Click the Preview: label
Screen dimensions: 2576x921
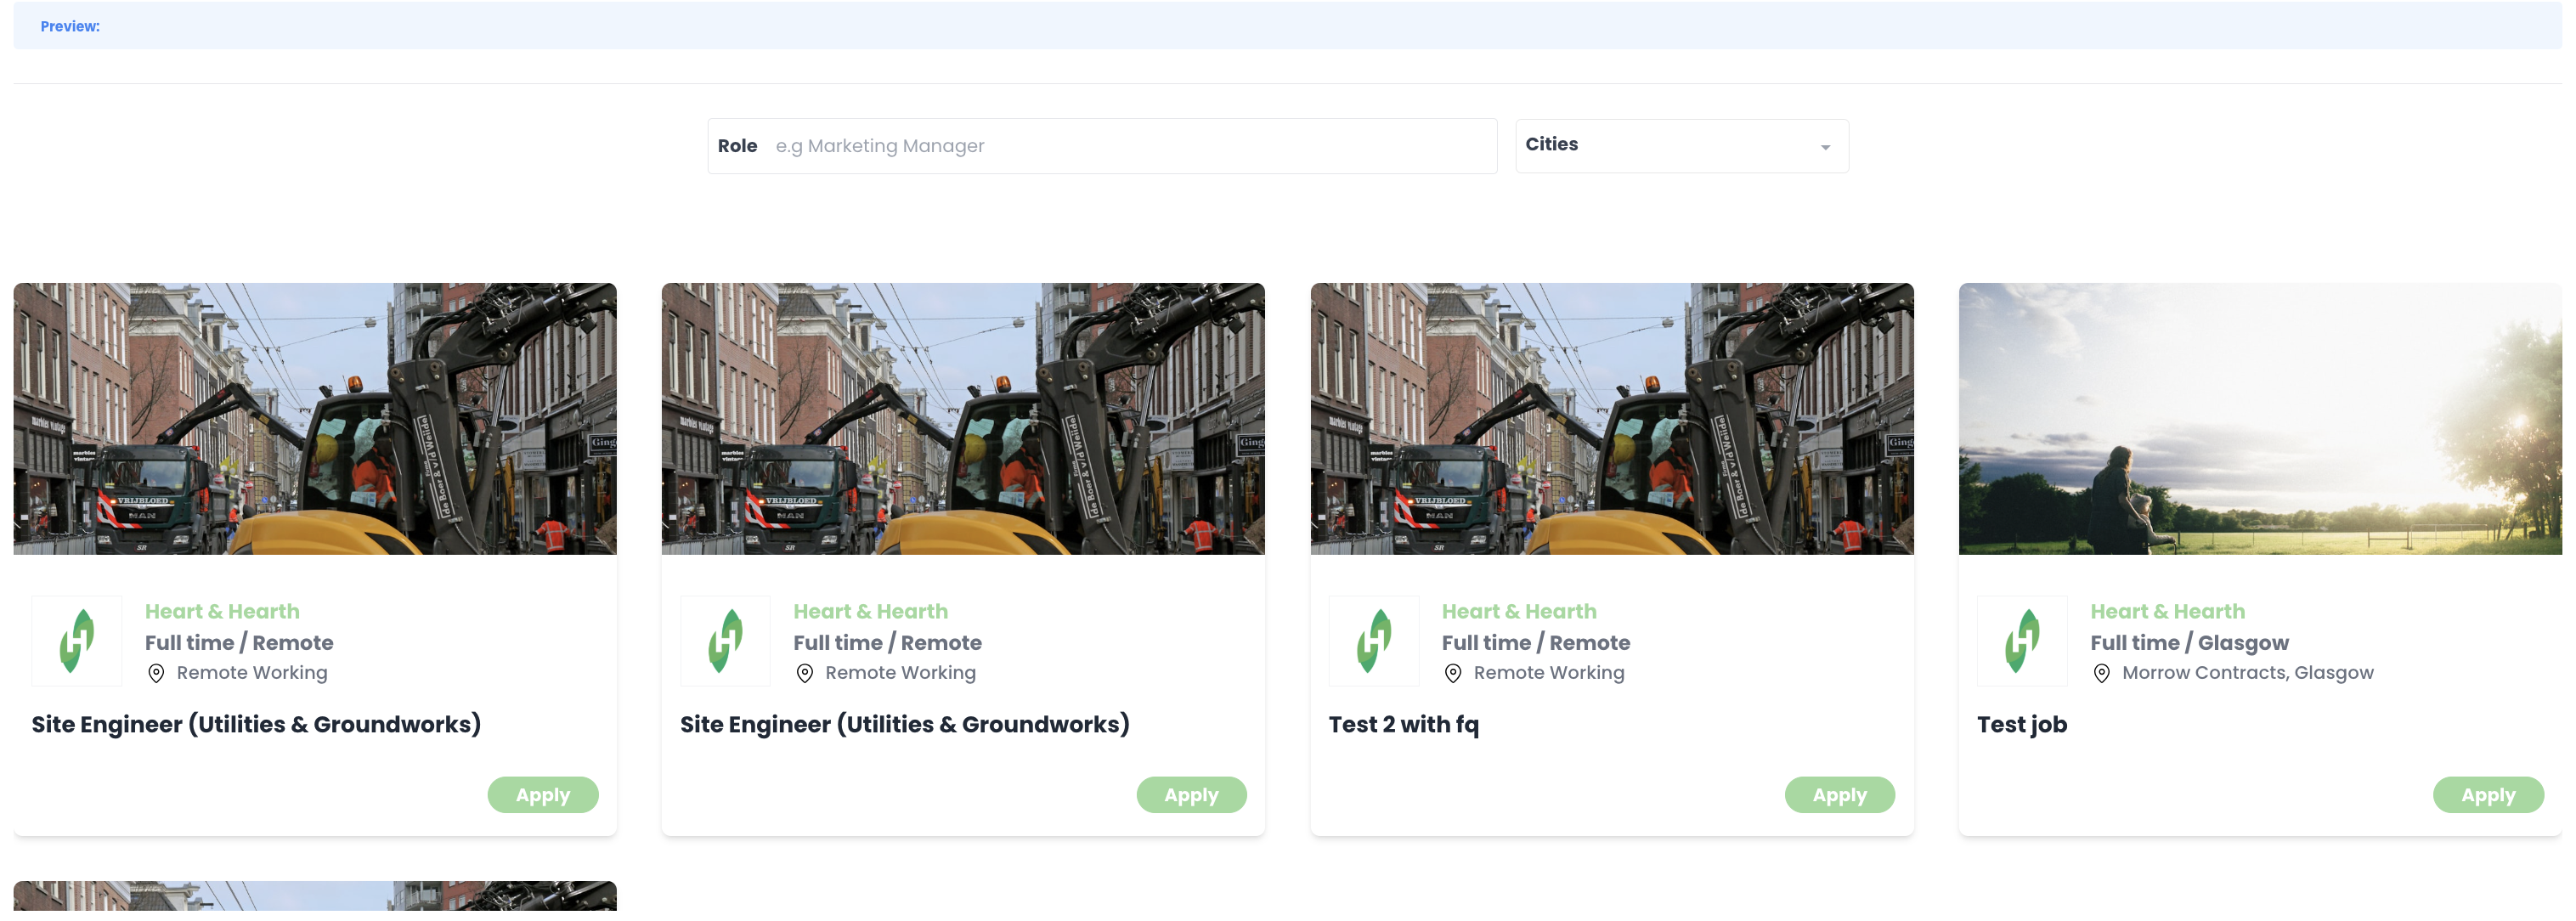coord(70,27)
